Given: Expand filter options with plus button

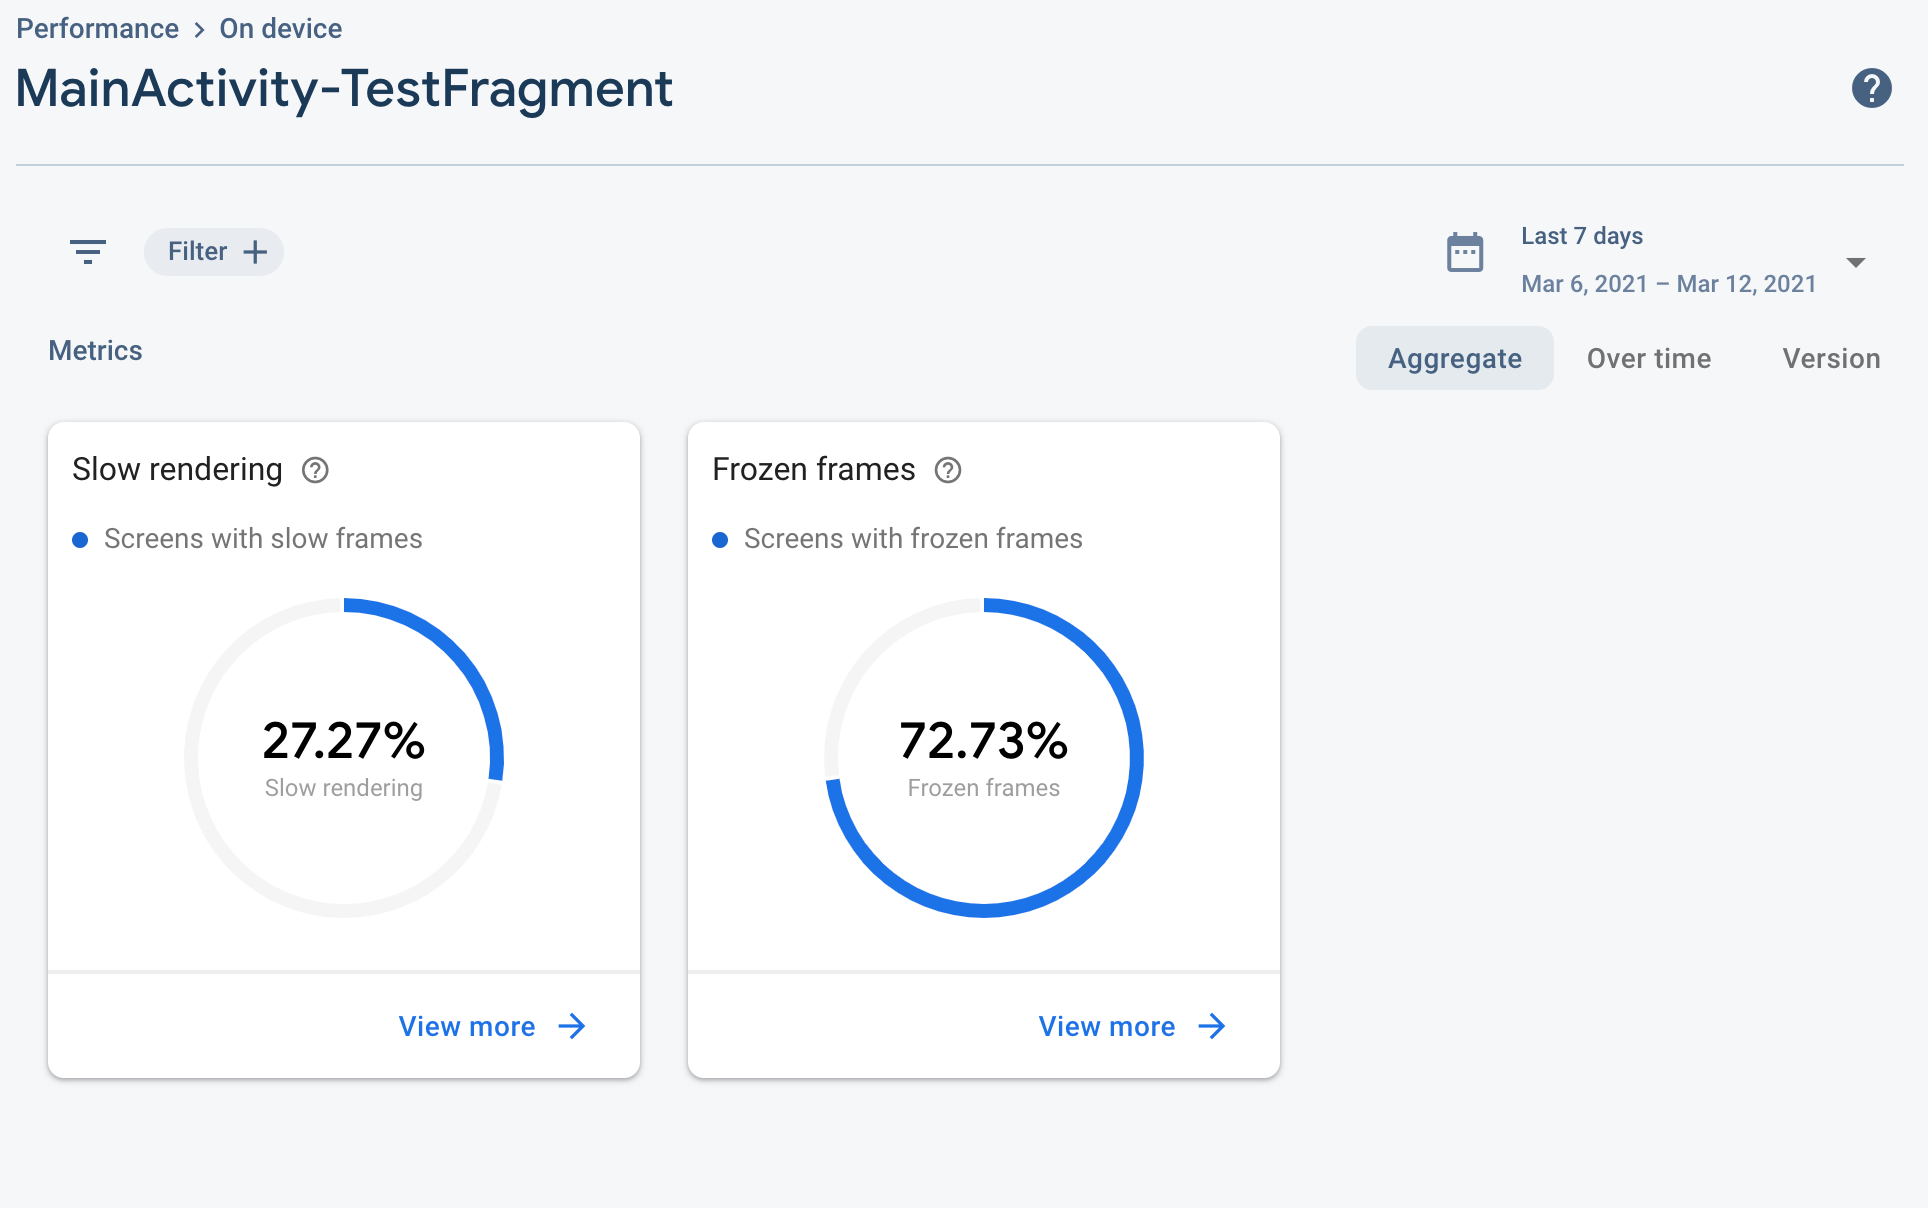Looking at the screenshot, I should pos(255,251).
